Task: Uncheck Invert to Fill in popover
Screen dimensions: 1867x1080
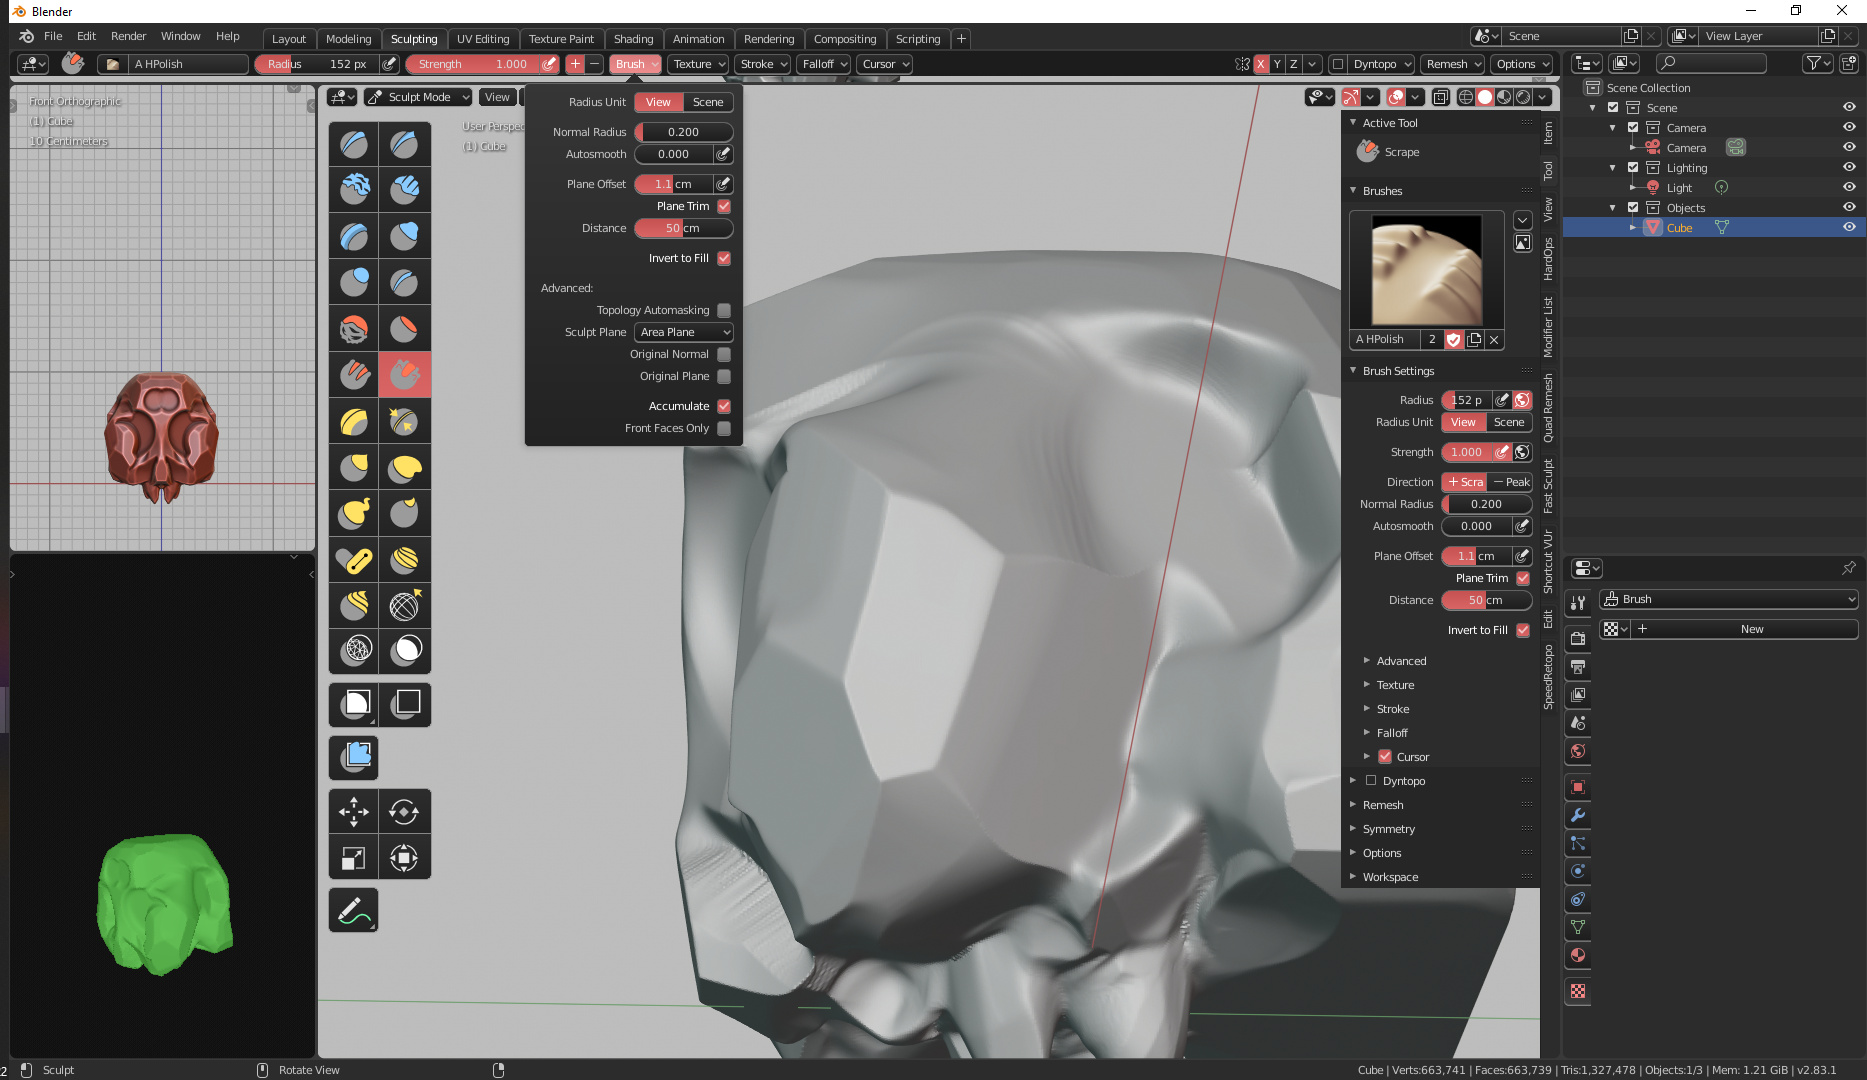Action: [724, 258]
